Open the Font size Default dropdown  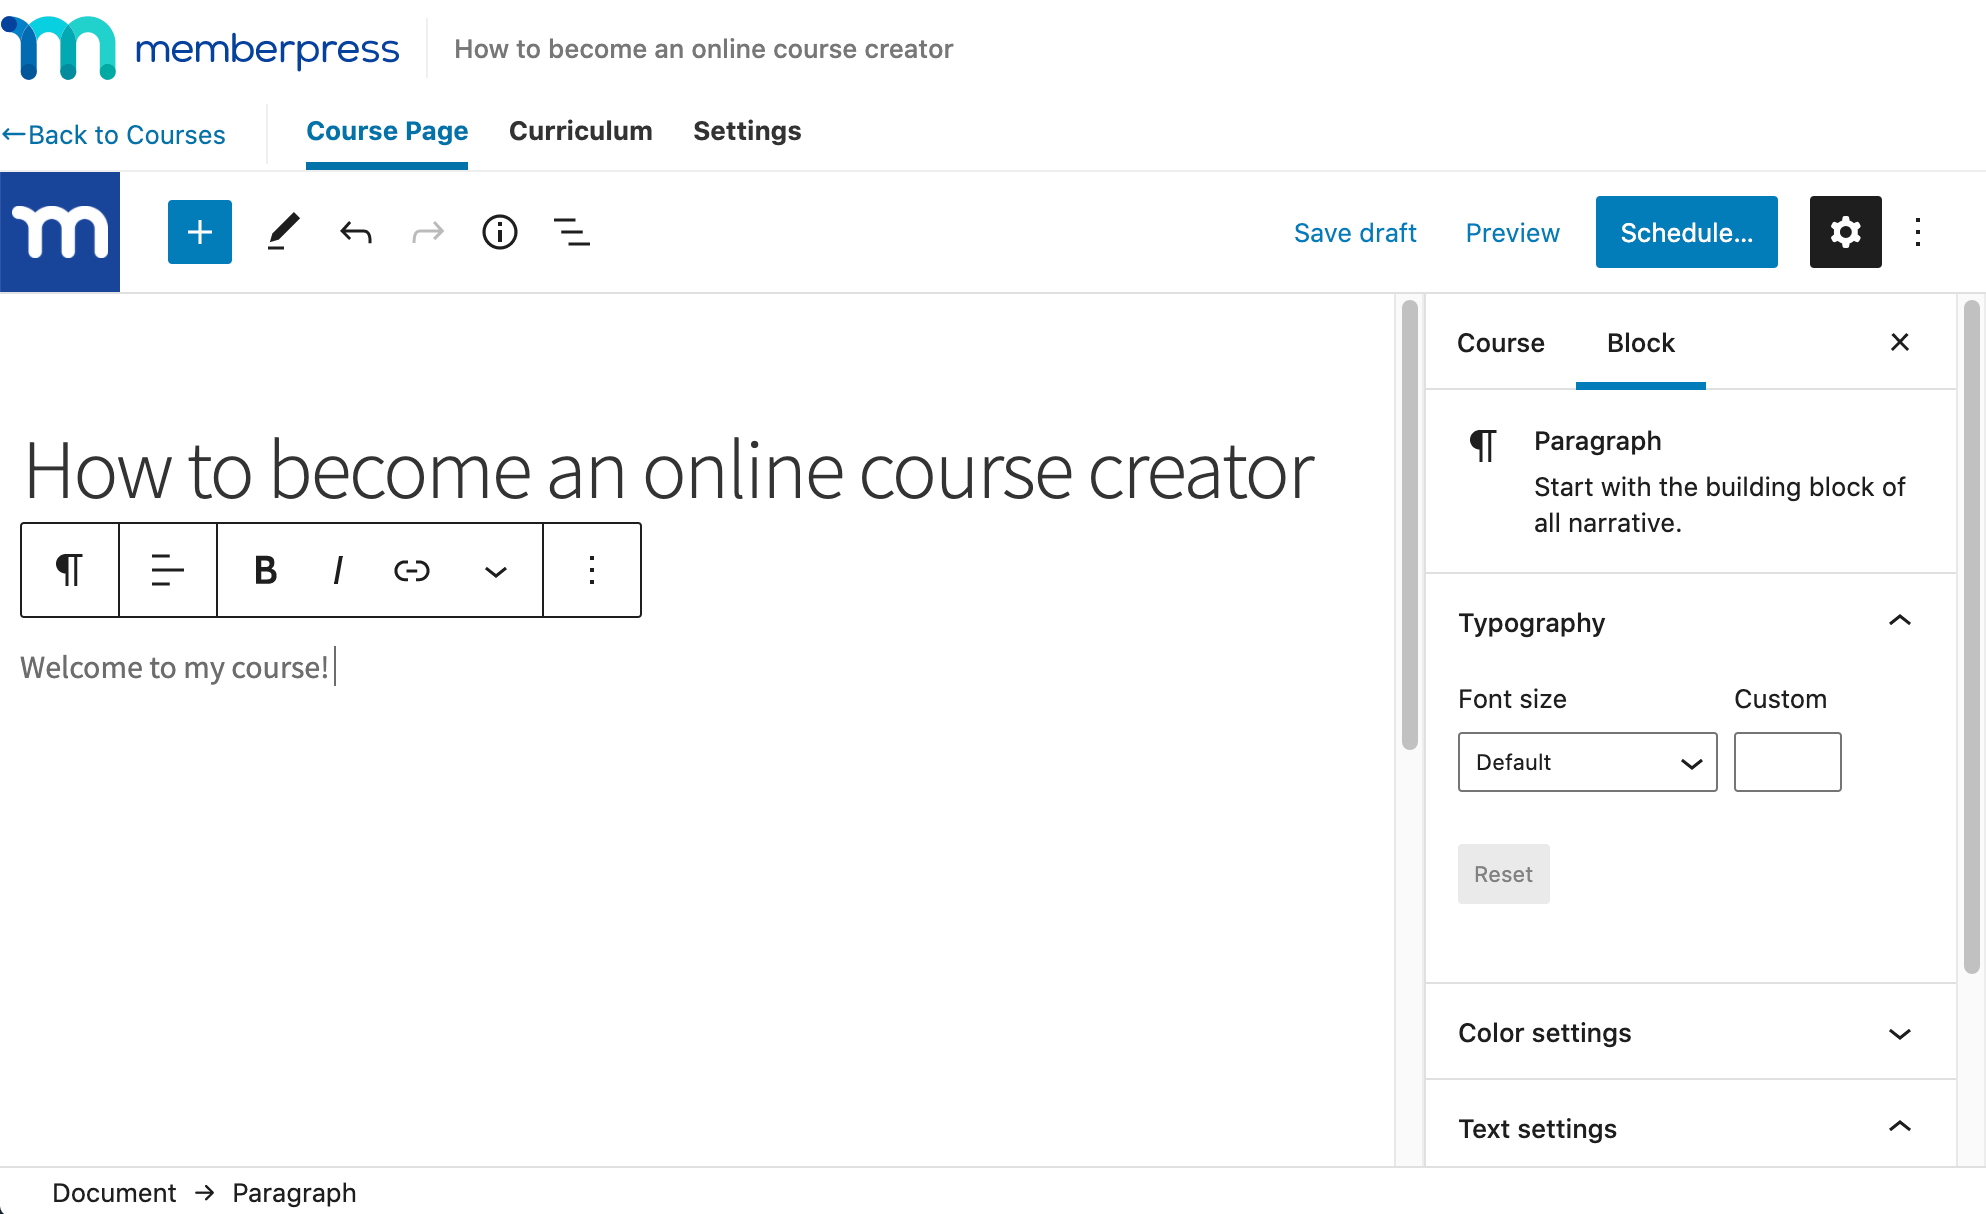pos(1587,762)
